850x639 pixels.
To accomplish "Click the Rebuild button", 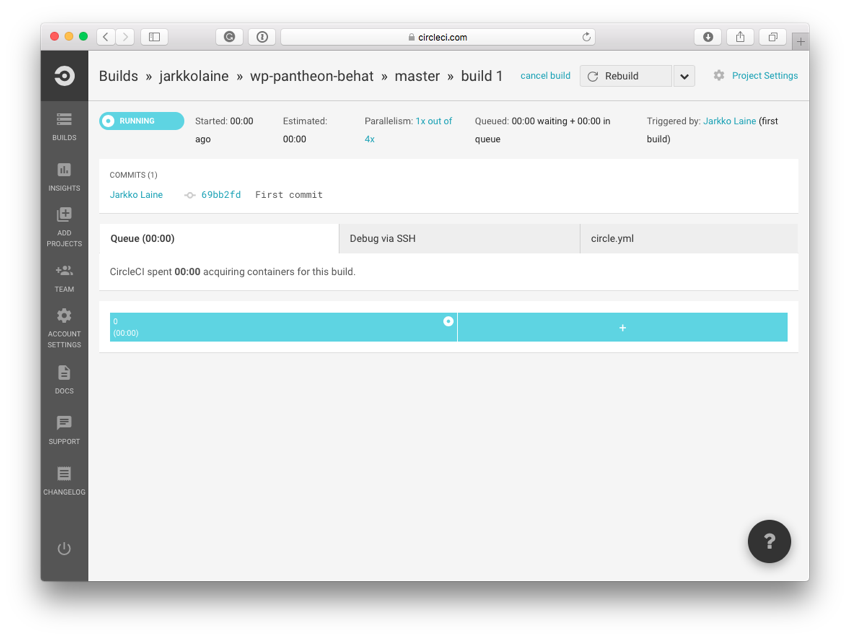I will [626, 76].
